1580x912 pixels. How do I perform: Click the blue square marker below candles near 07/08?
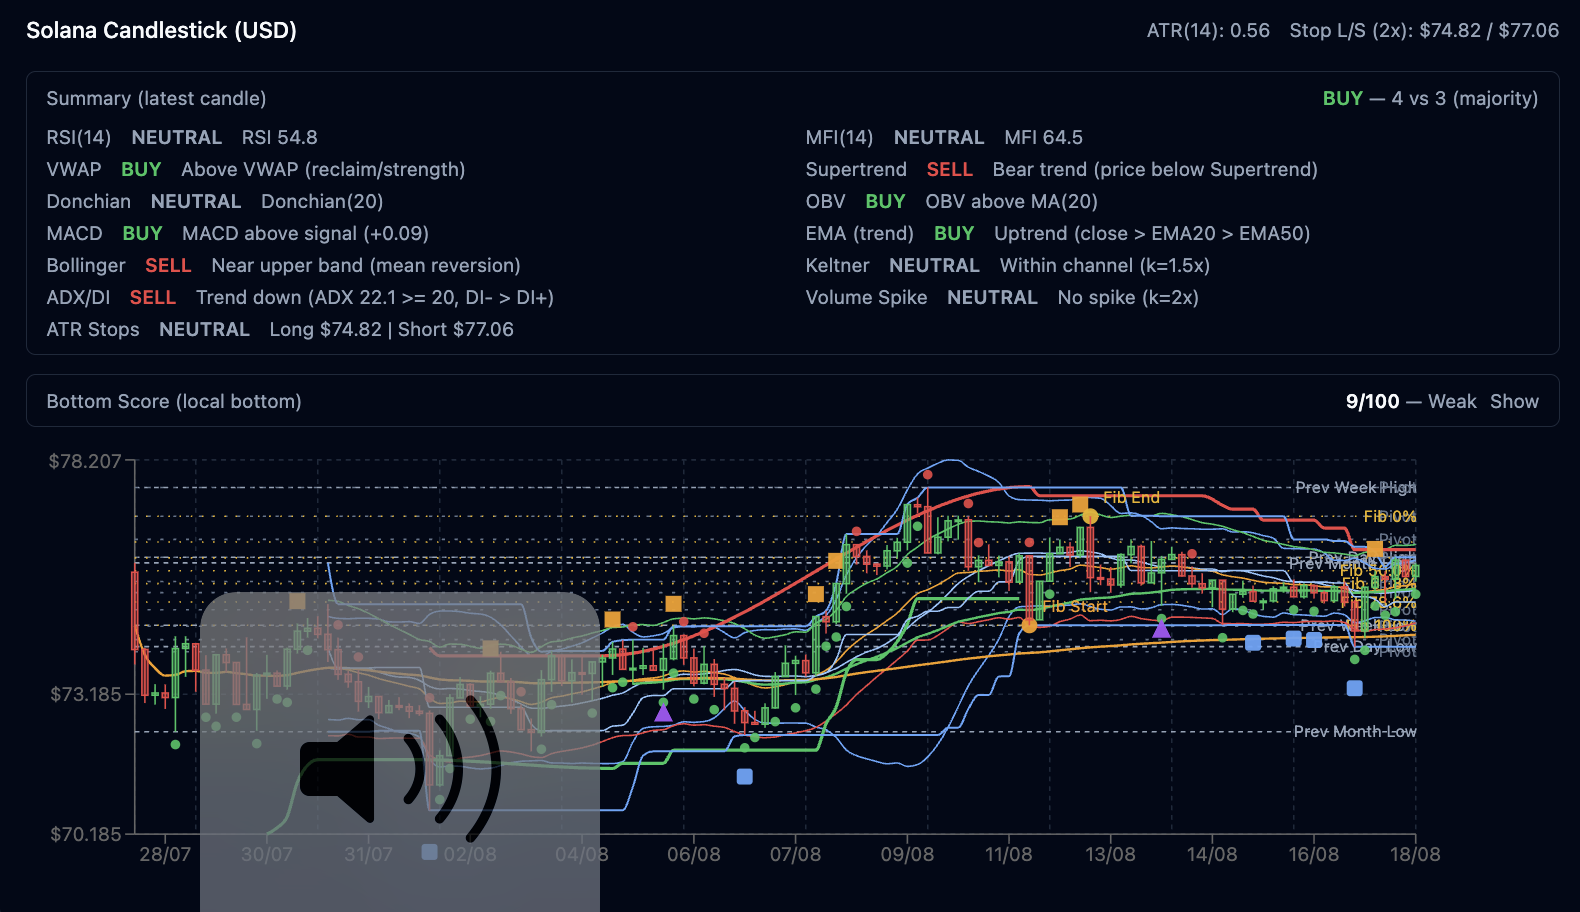[744, 776]
